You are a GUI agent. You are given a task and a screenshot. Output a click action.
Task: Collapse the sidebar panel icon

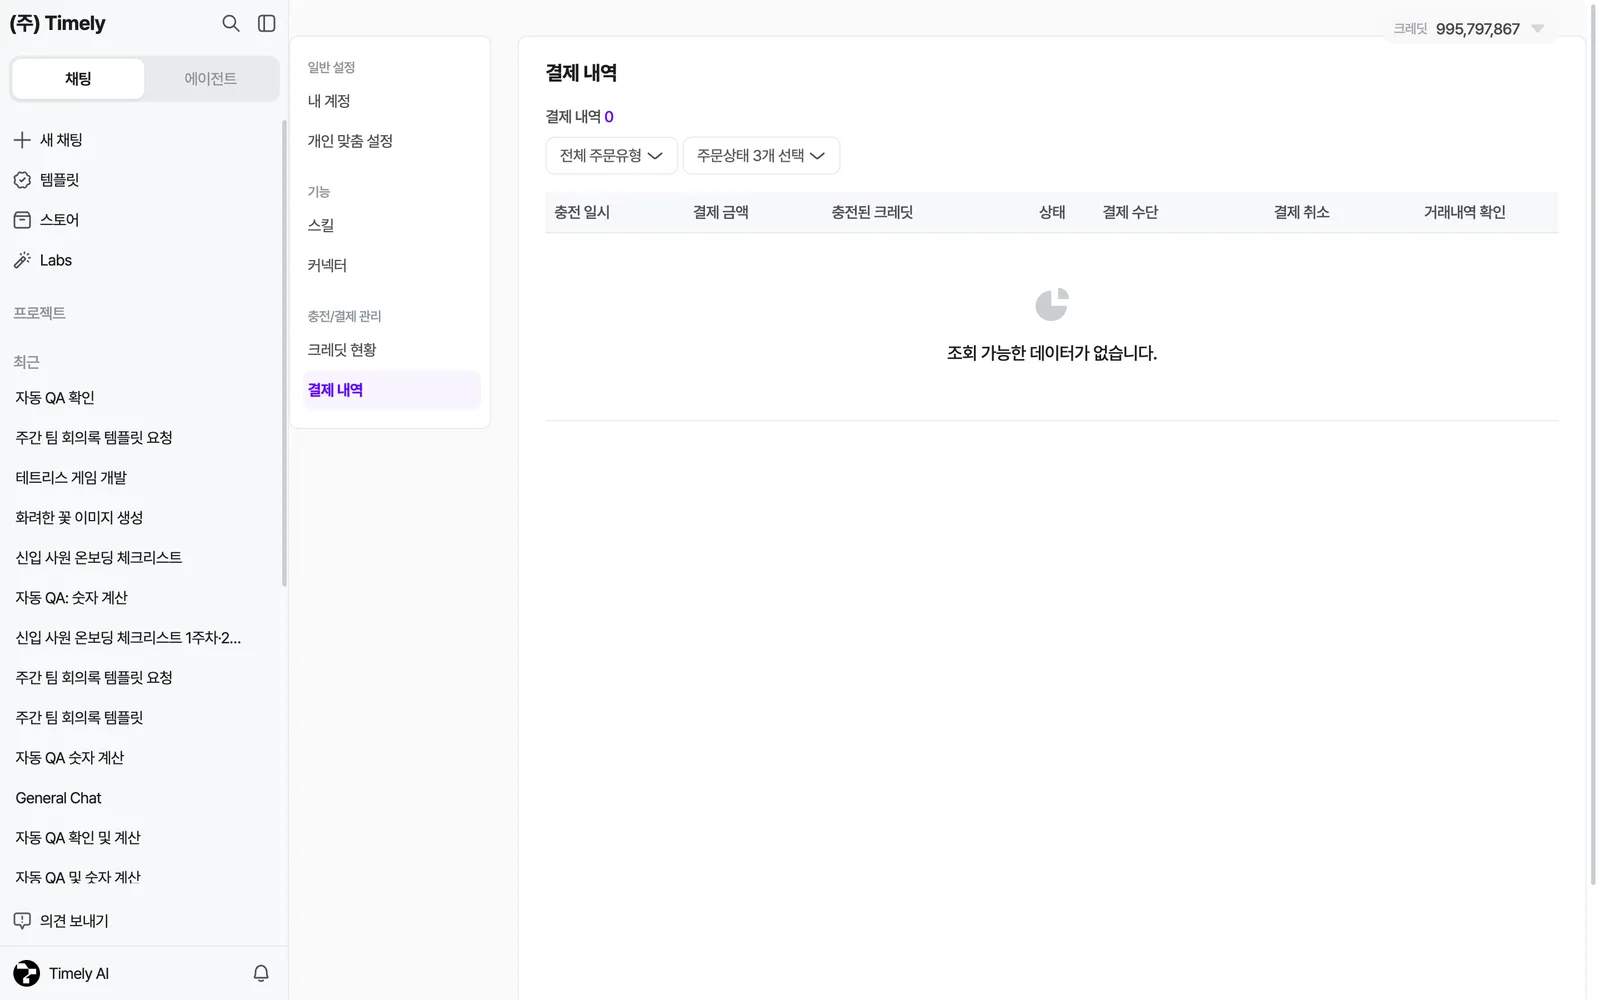(x=267, y=23)
